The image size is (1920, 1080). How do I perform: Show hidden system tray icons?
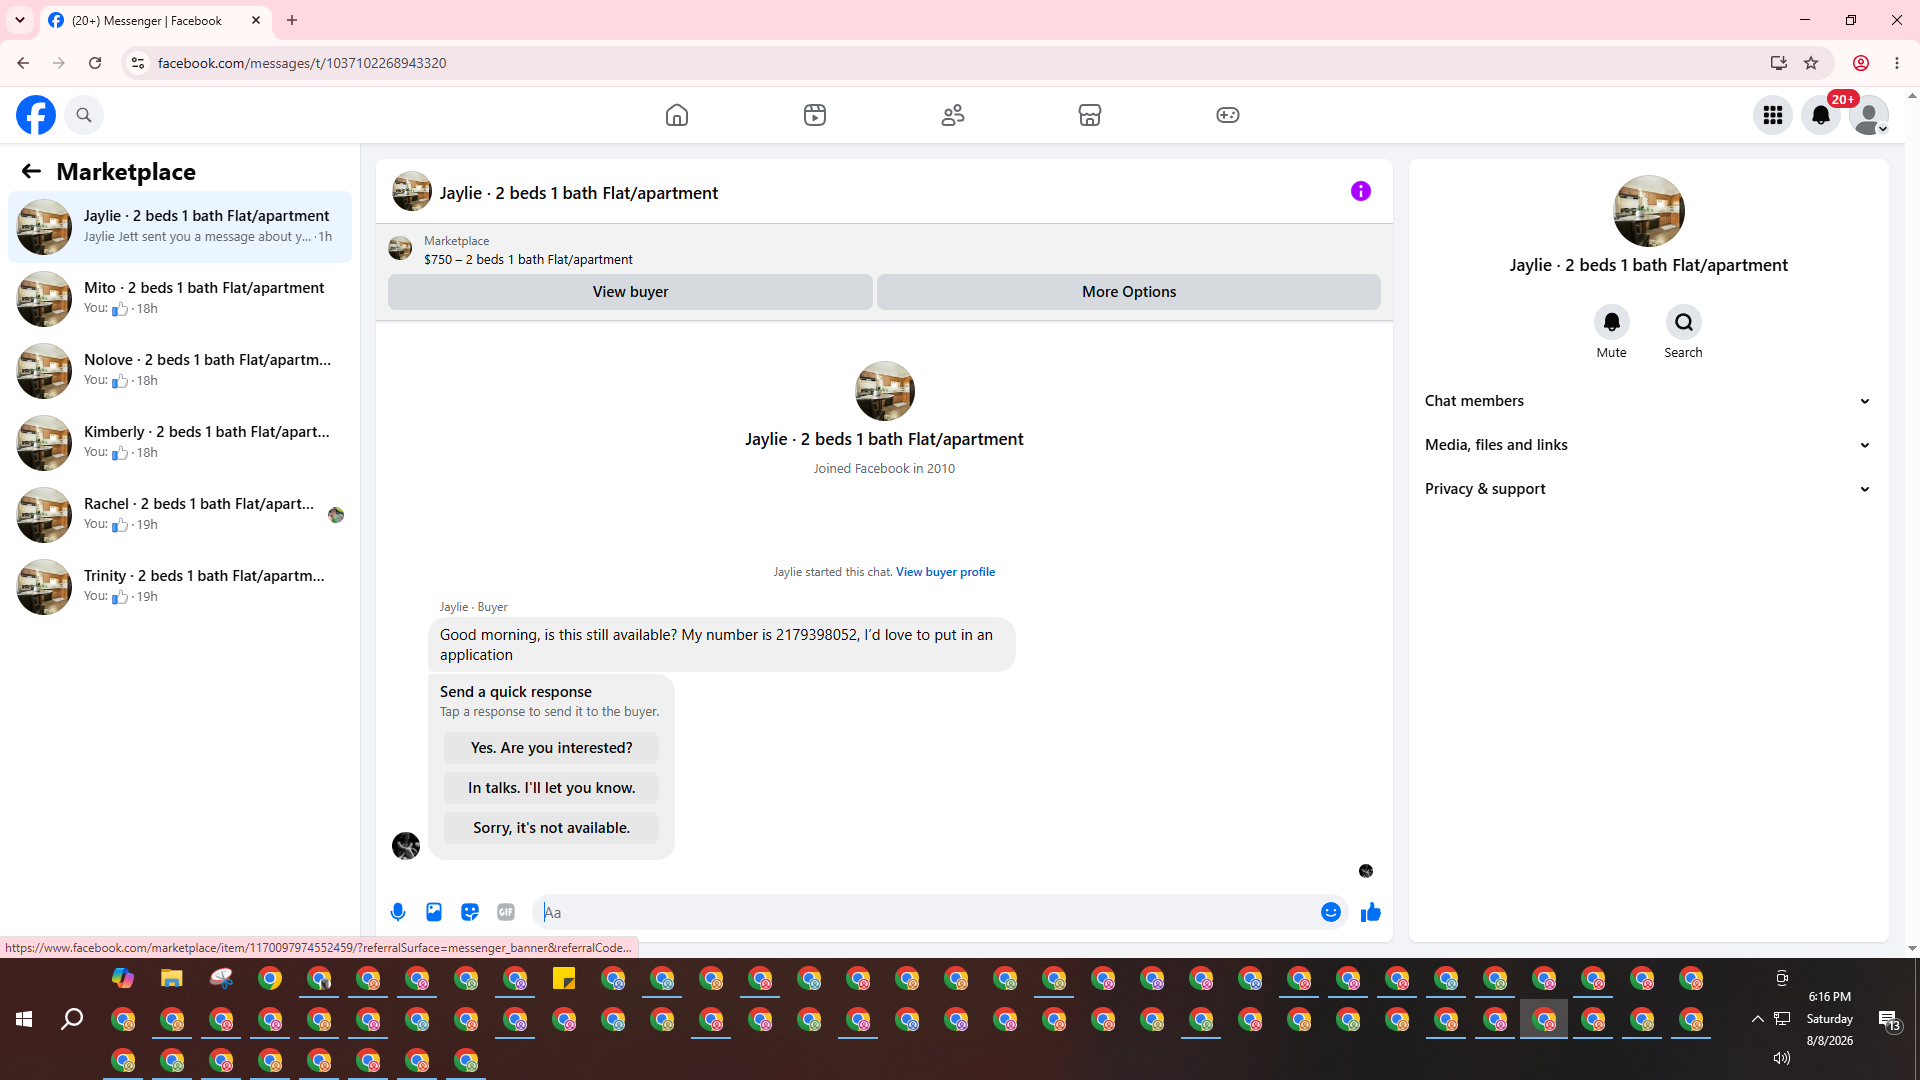point(1757,1019)
